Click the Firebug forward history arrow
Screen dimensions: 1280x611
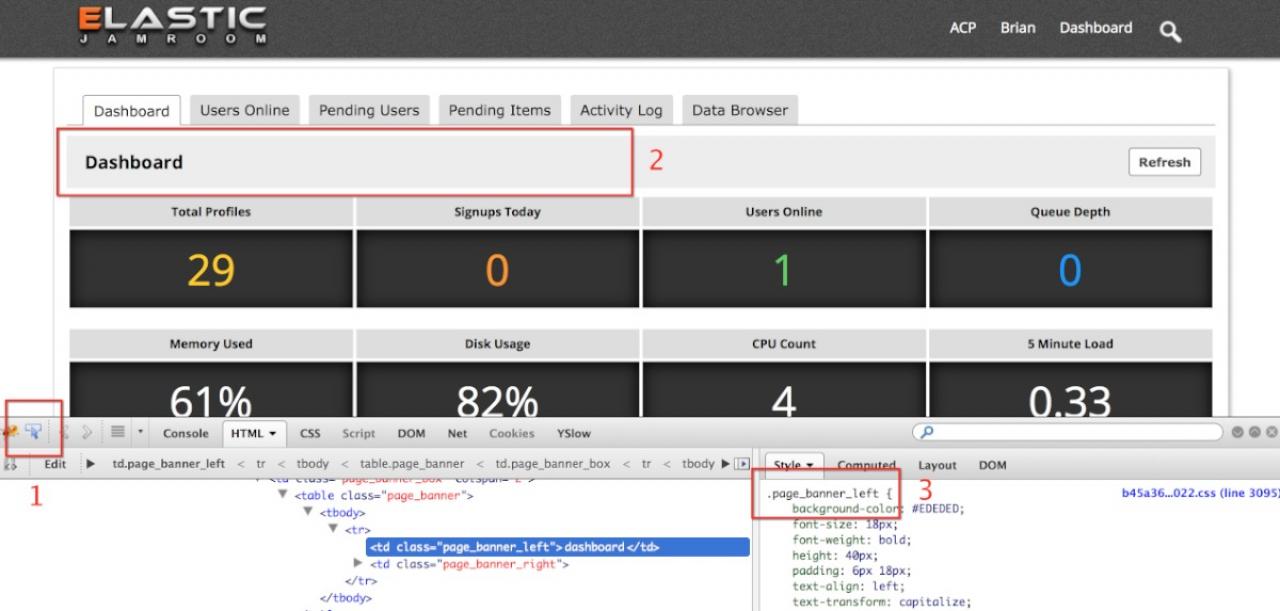(88, 432)
